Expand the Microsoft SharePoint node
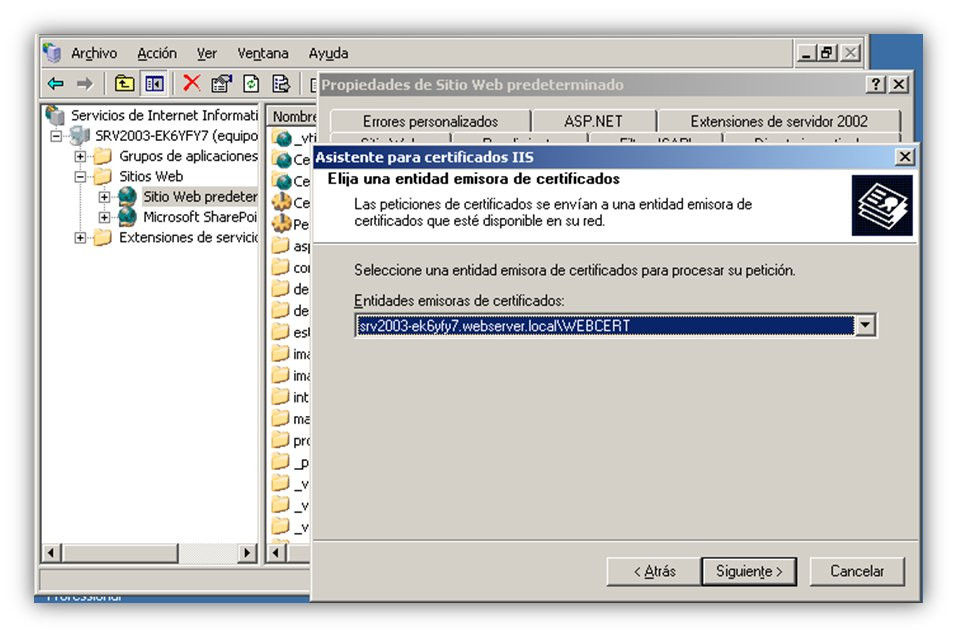The image size is (957, 637). click(x=104, y=217)
